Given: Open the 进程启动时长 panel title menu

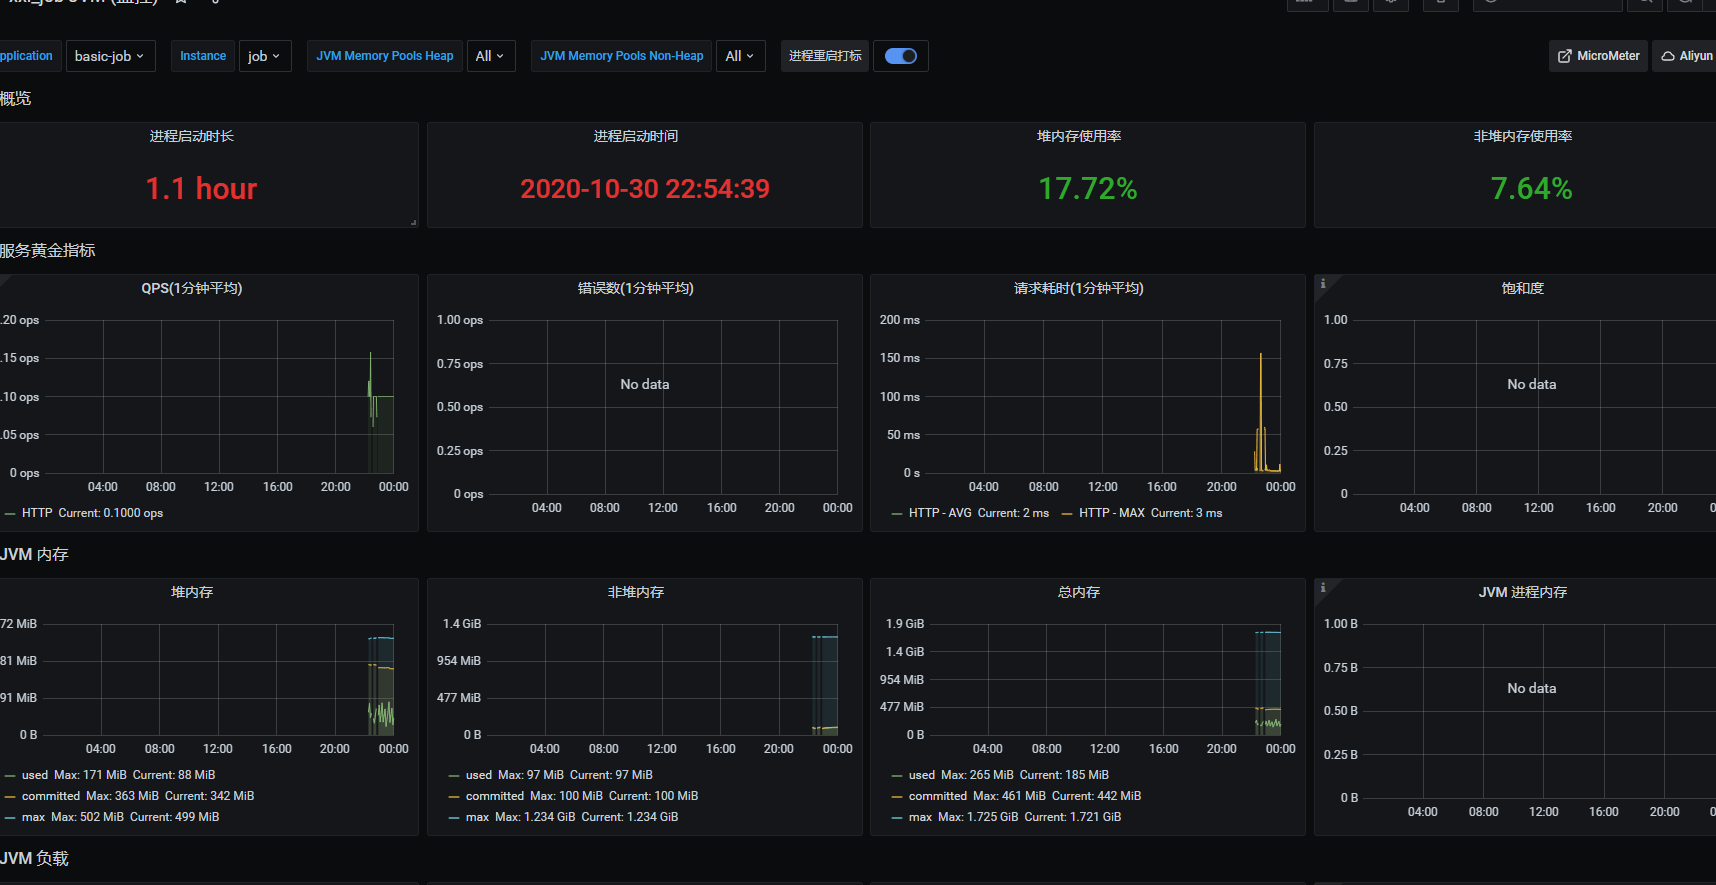Looking at the screenshot, I should point(192,136).
